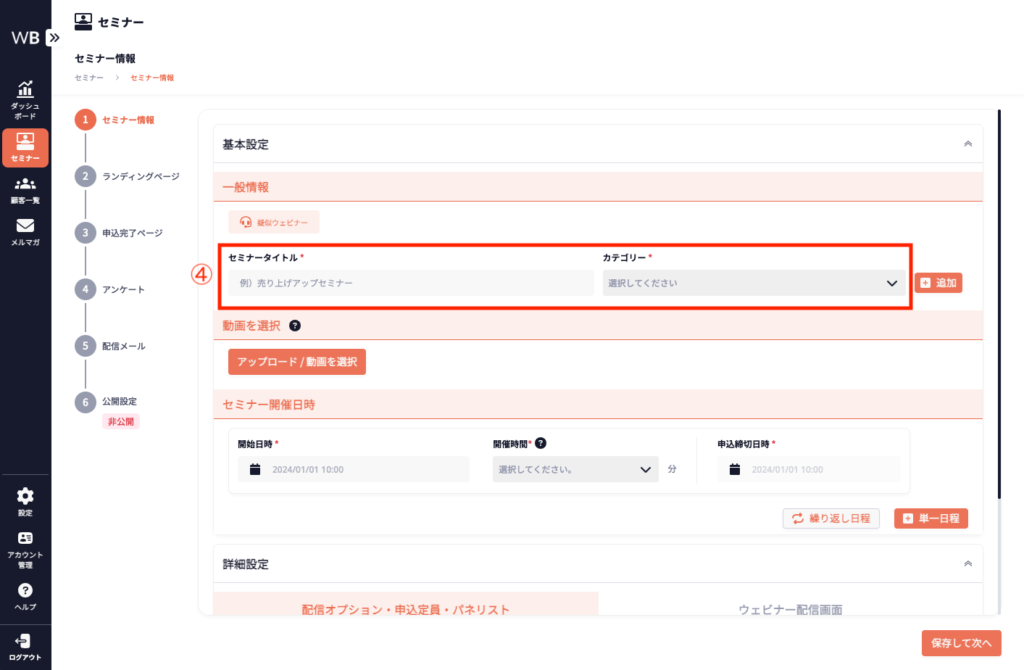
Task: Click the 開始日時 date field
Action: (x=353, y=469)
